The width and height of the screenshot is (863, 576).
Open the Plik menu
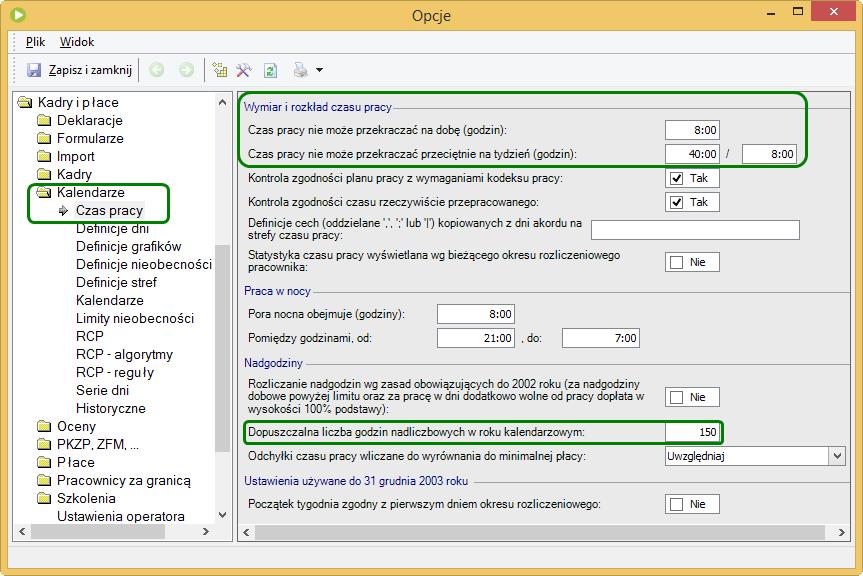click(x=35, y=42)
